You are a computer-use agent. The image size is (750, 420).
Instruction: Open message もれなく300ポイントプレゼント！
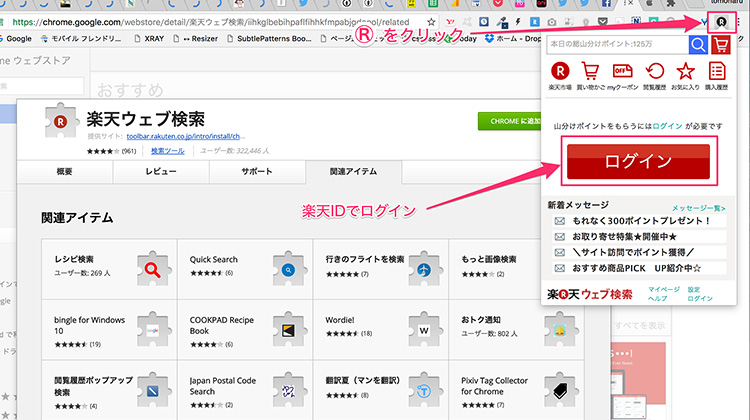(639, 221)
